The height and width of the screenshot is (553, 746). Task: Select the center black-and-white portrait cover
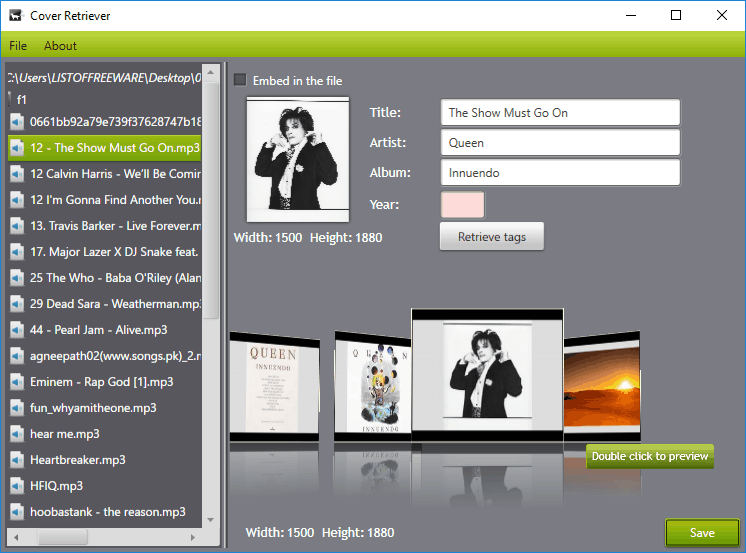(x=487, y=375)
